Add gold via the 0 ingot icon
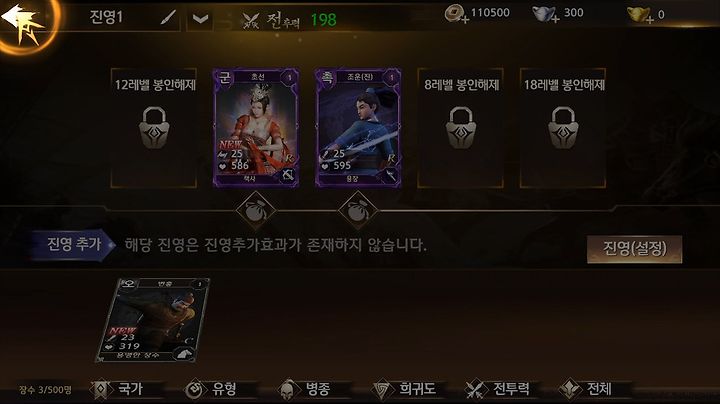This screenshot has width=720, height=404. pos(641,15)
